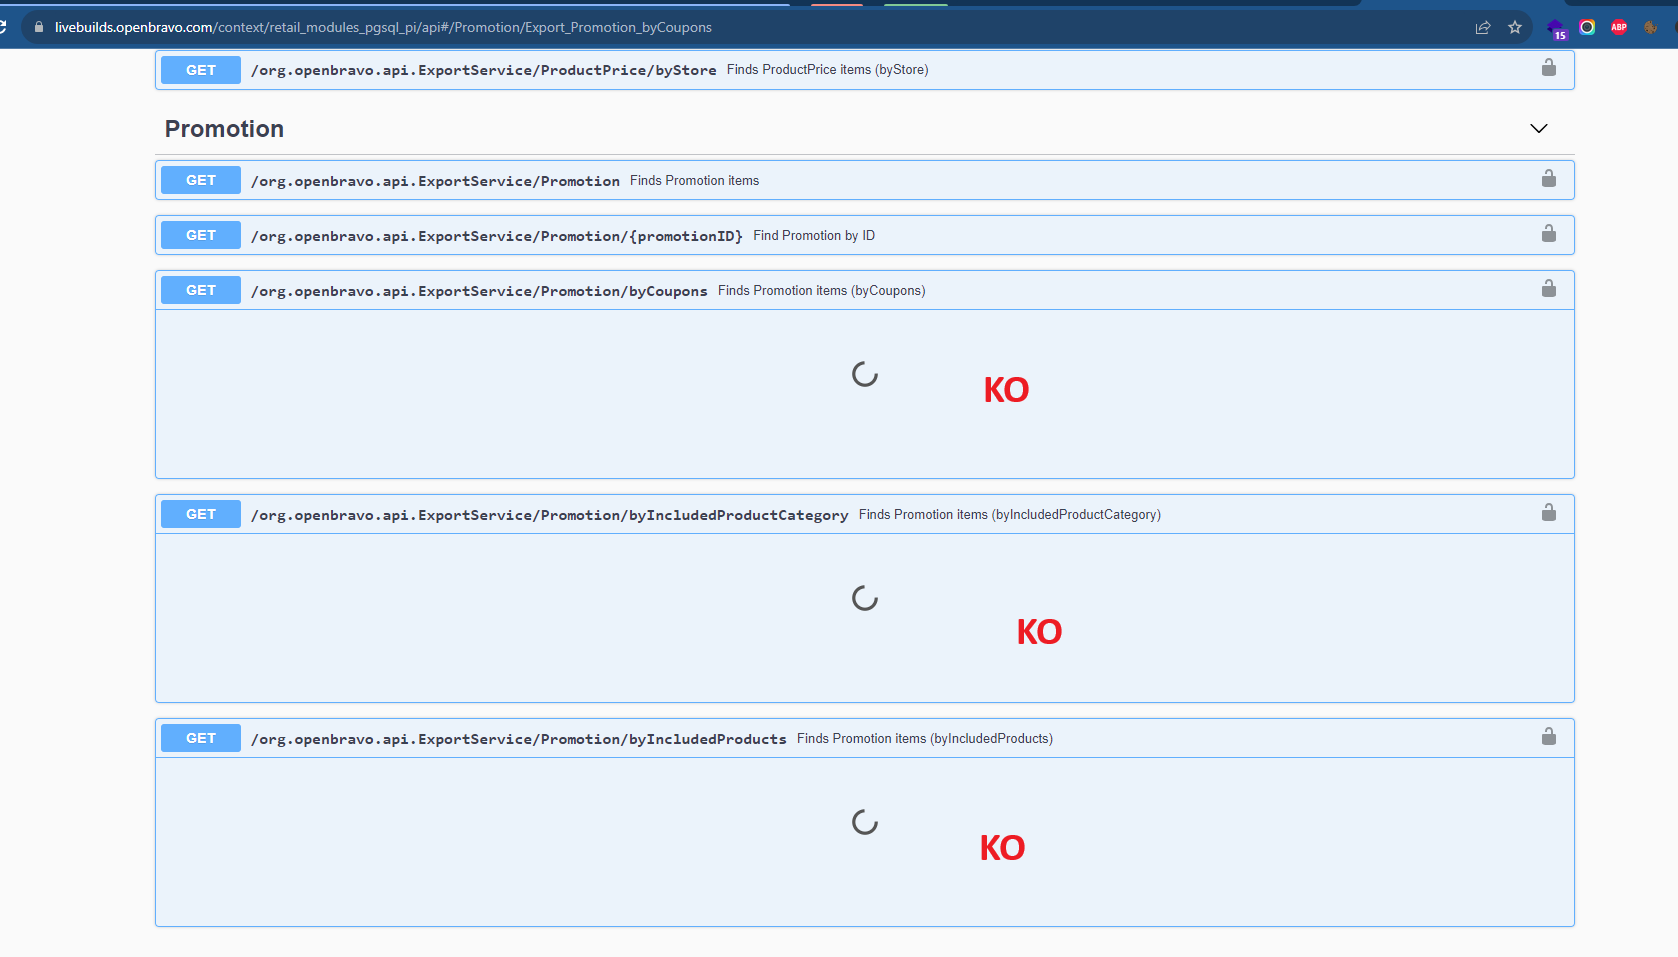This screenshot has height=957, width=1678.
Task: Open the round multicolor ring extension icon
Action: [1587, 27]
